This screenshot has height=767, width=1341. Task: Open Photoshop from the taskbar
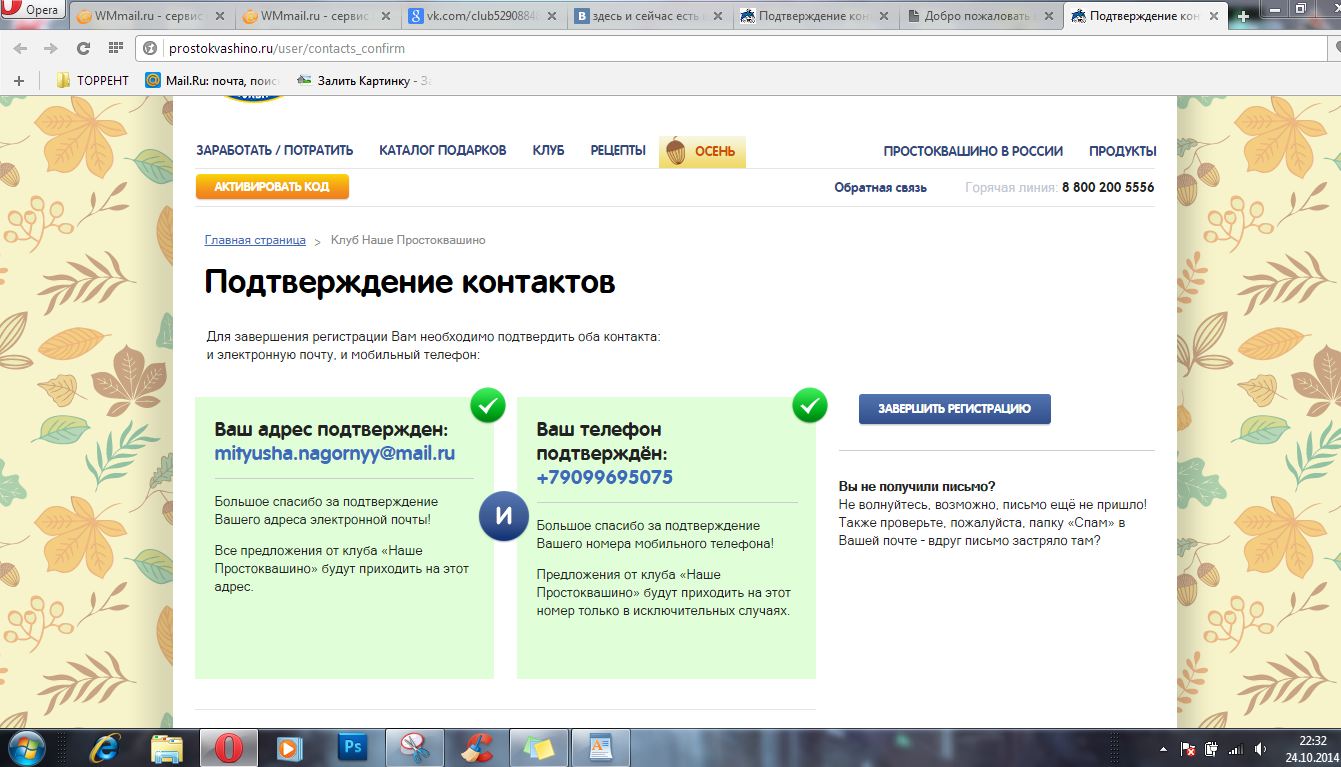point(352,747)
